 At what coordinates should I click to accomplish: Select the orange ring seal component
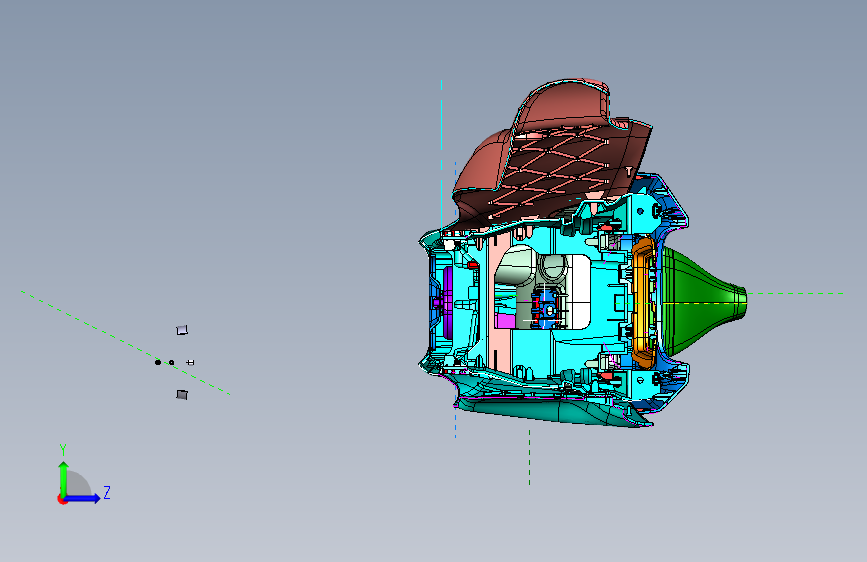click(x=643, y=303)
